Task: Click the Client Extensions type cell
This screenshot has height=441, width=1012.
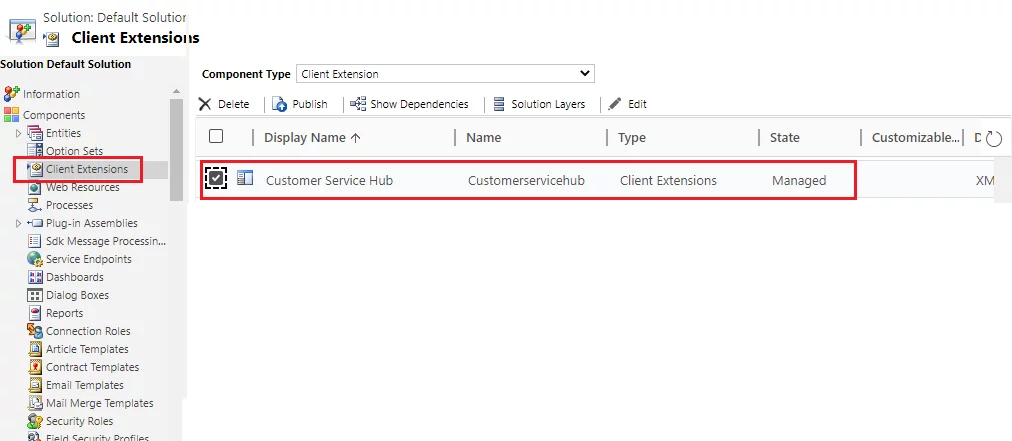Action: click(668, 181)
